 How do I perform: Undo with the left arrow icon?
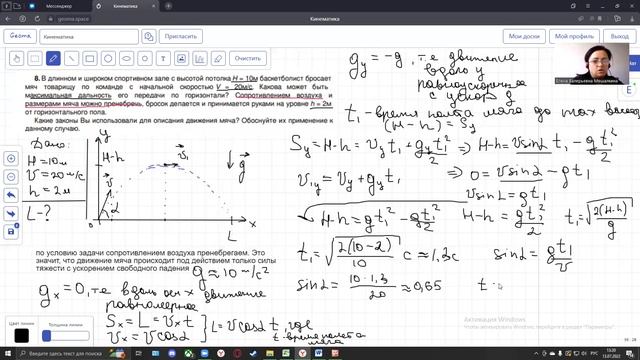[x=11, y=195]
